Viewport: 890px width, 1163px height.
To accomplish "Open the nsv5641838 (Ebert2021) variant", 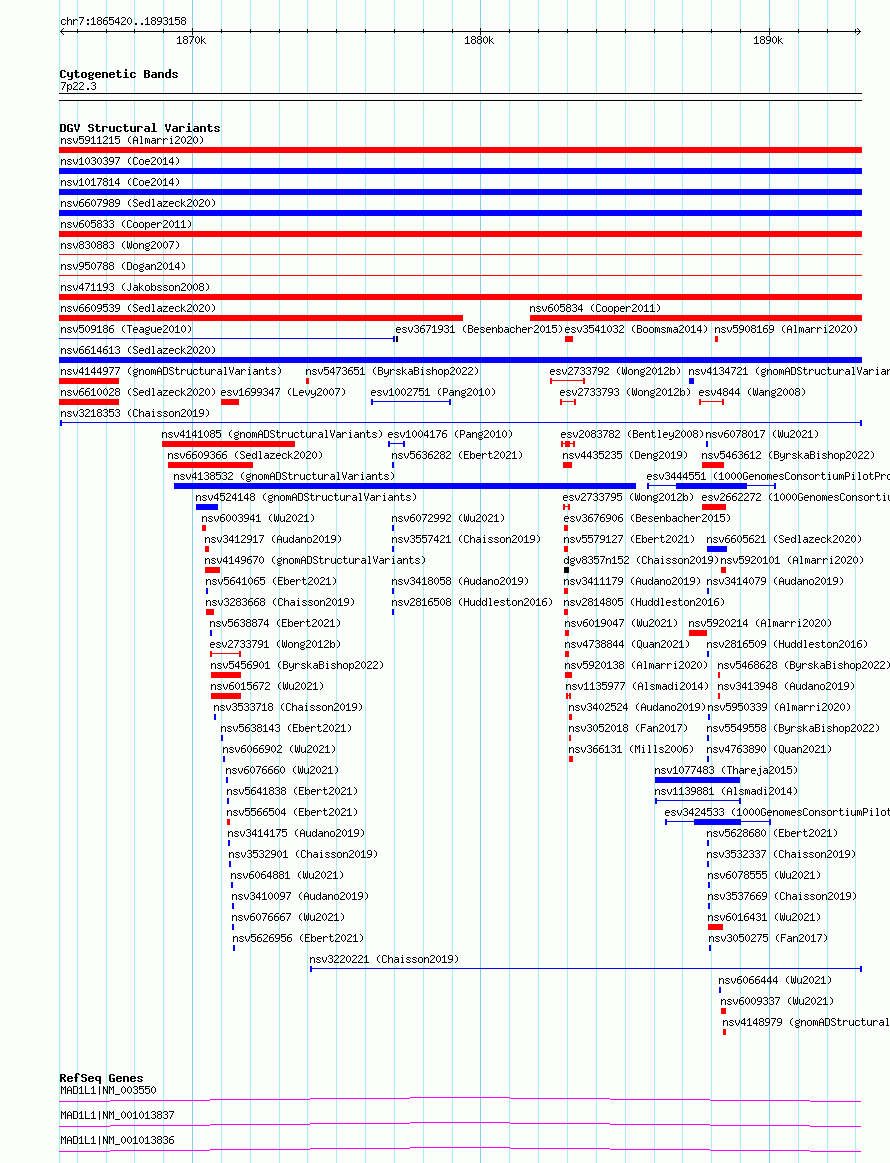I will tap(292, 791).
